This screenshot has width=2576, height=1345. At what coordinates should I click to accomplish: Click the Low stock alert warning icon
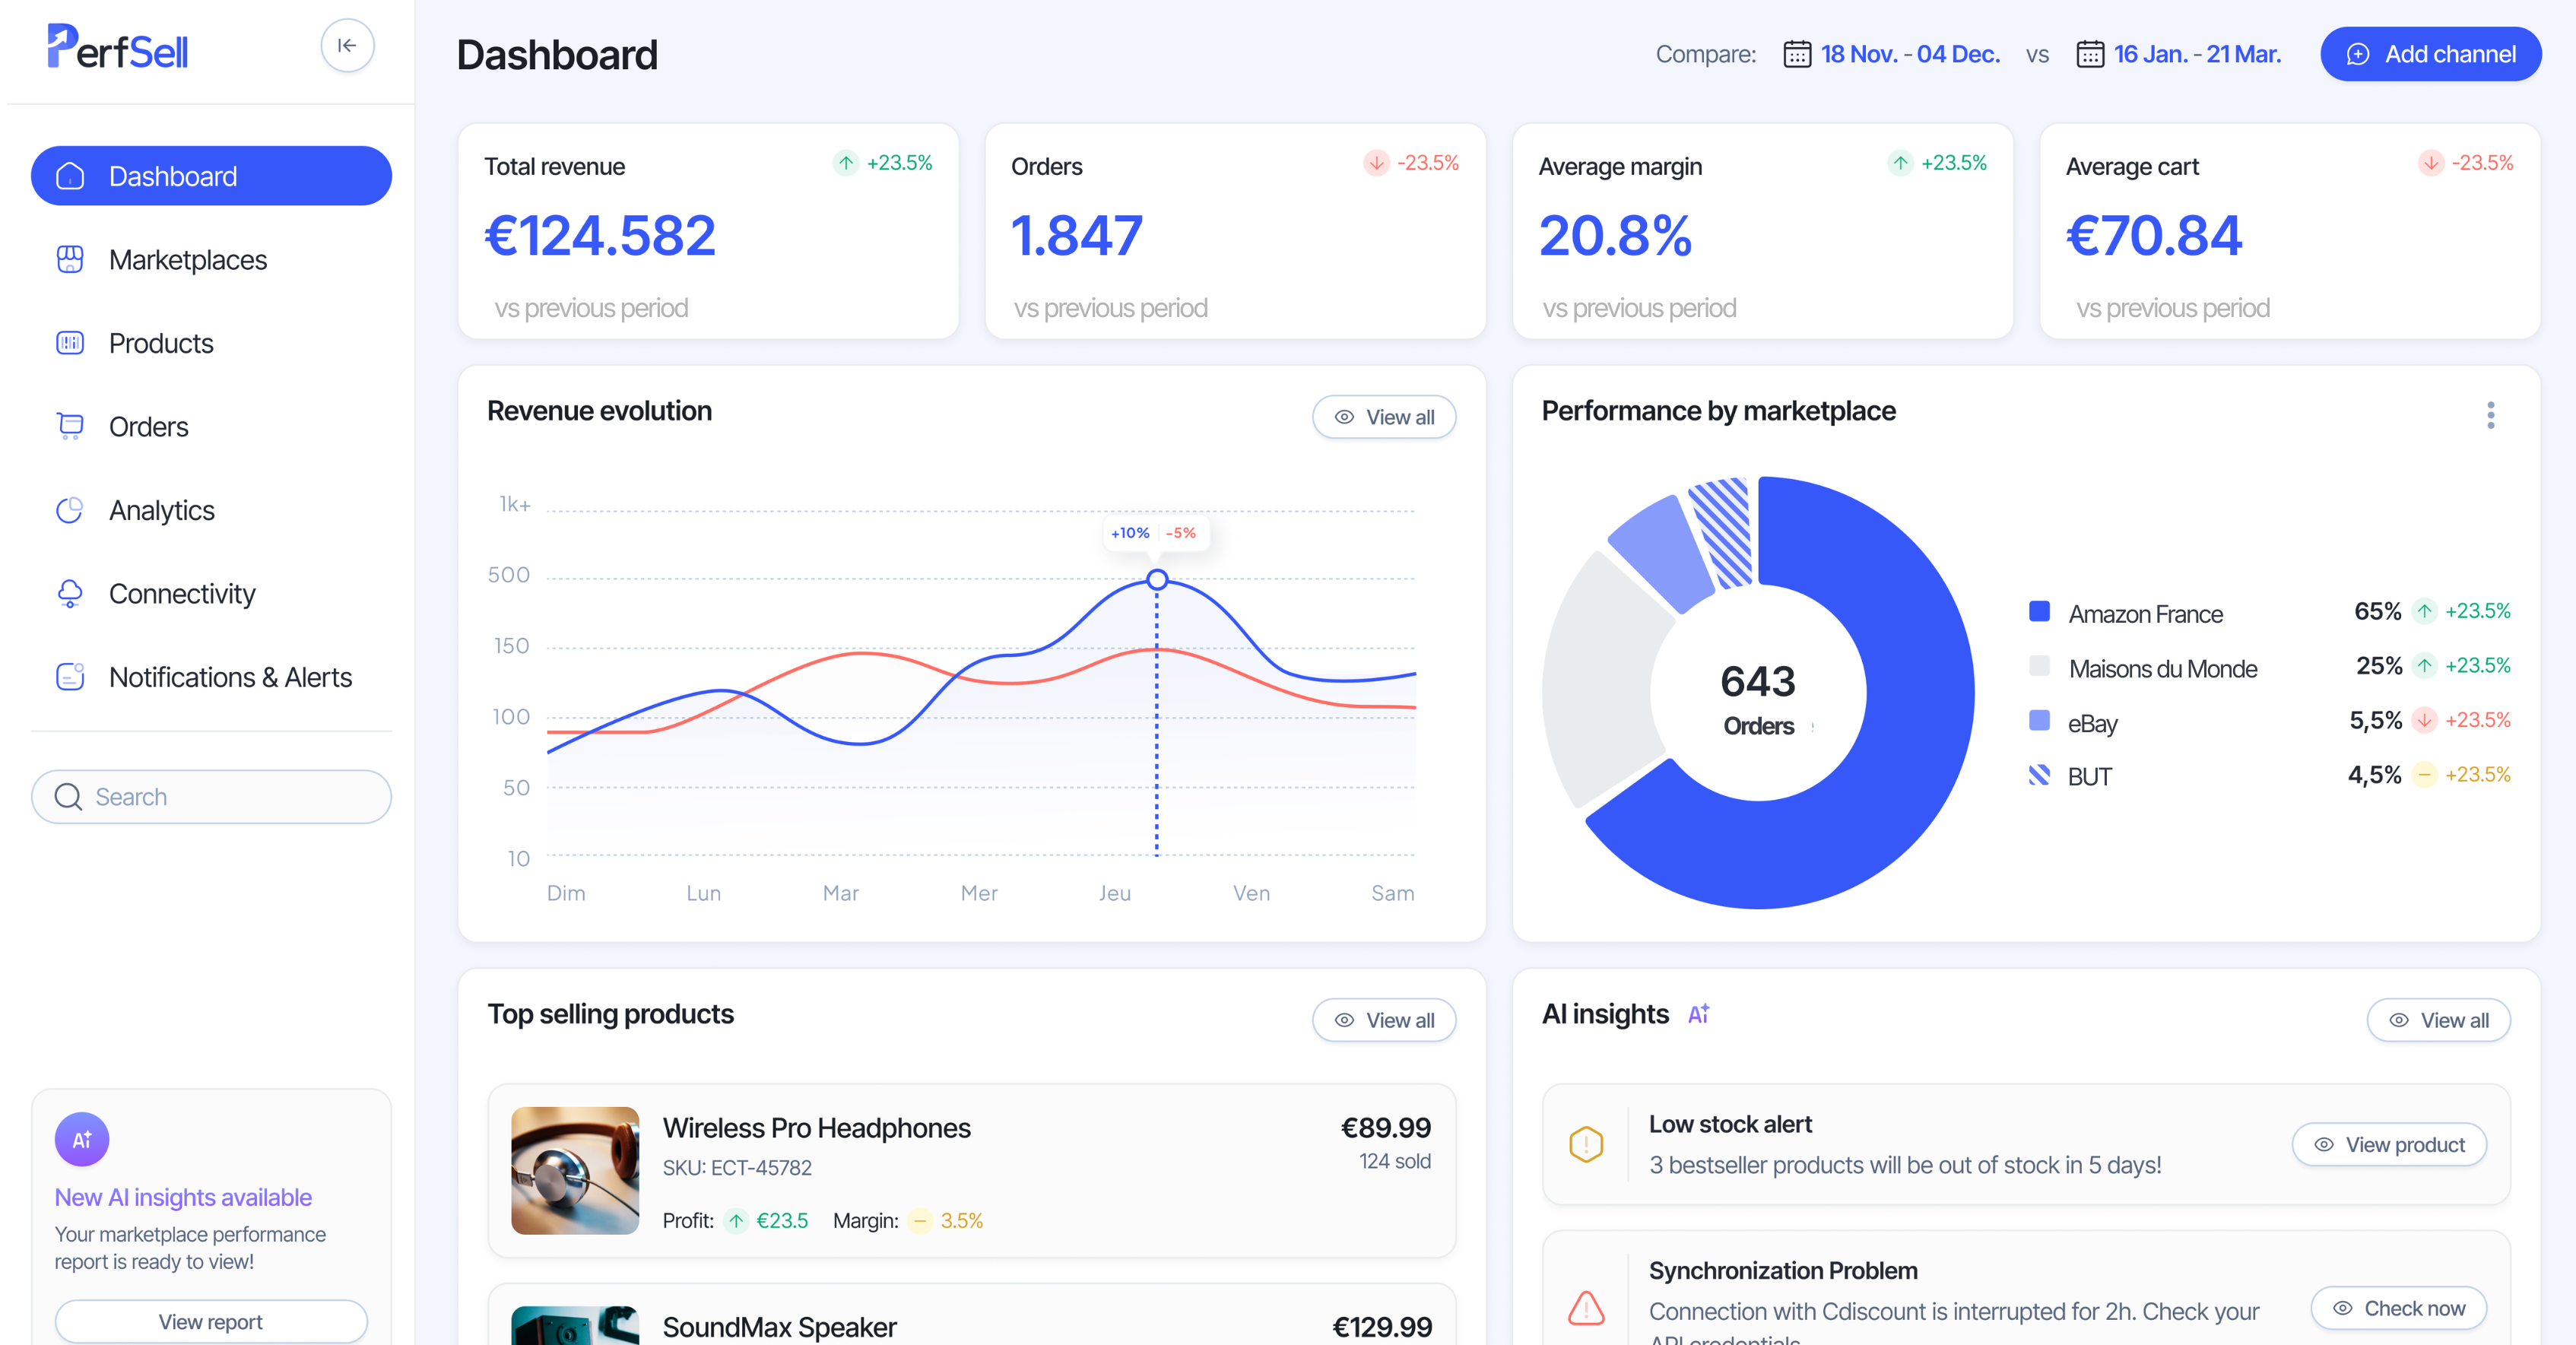pyautogui.click(x=1586, y=1144)
